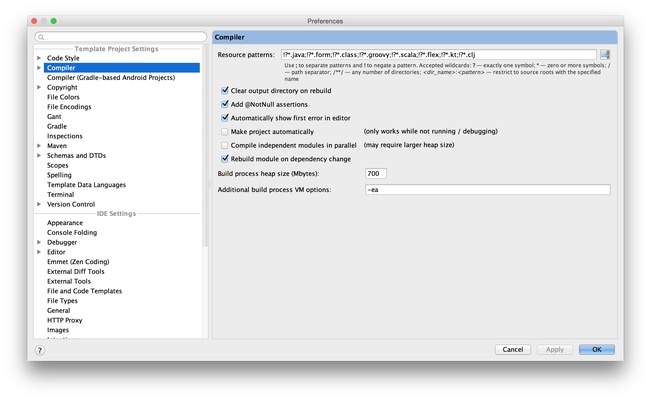
Task: Expand the Copyright settings node
Action: [39, 87]
